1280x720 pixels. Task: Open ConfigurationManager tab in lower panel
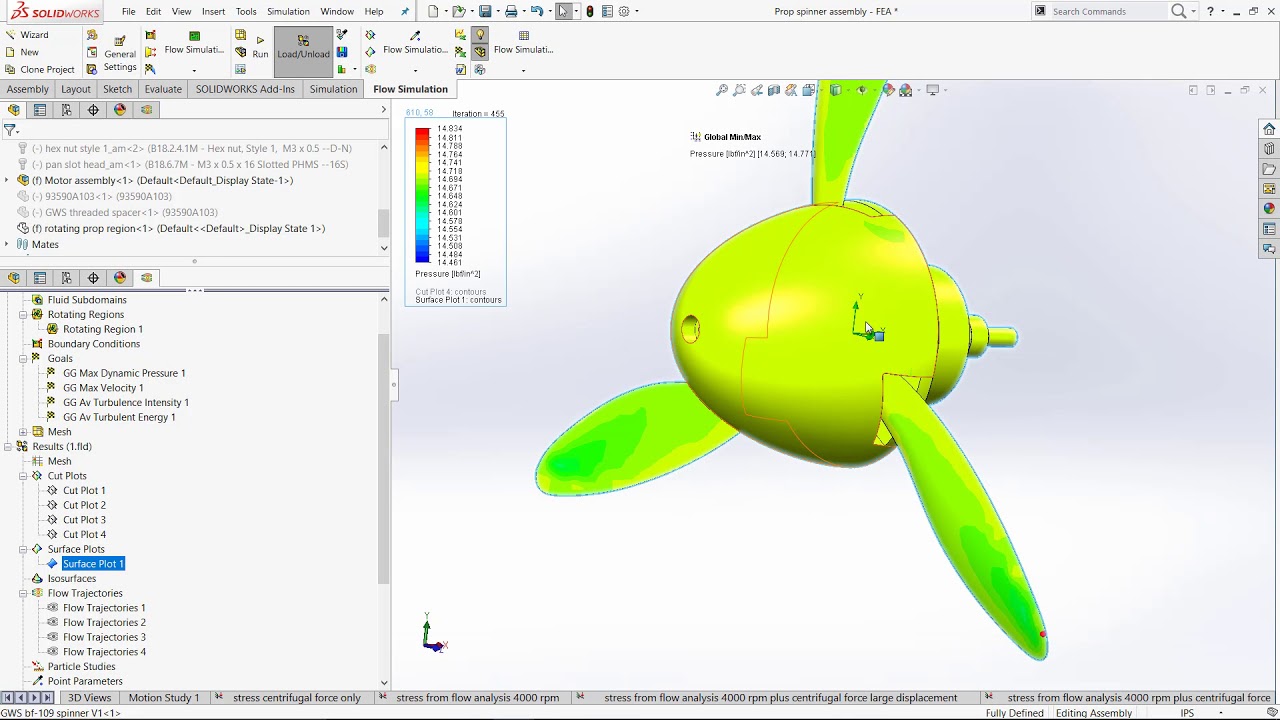67,278
